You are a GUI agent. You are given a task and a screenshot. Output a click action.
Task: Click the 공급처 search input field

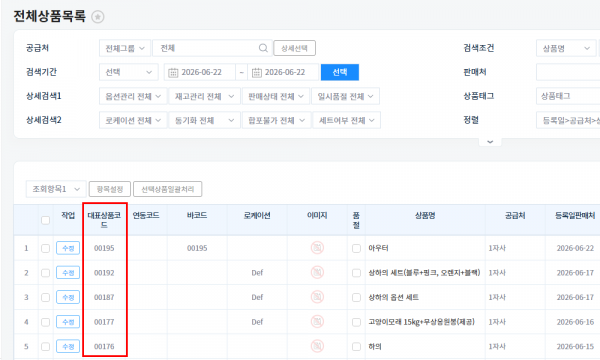(212, 48)
